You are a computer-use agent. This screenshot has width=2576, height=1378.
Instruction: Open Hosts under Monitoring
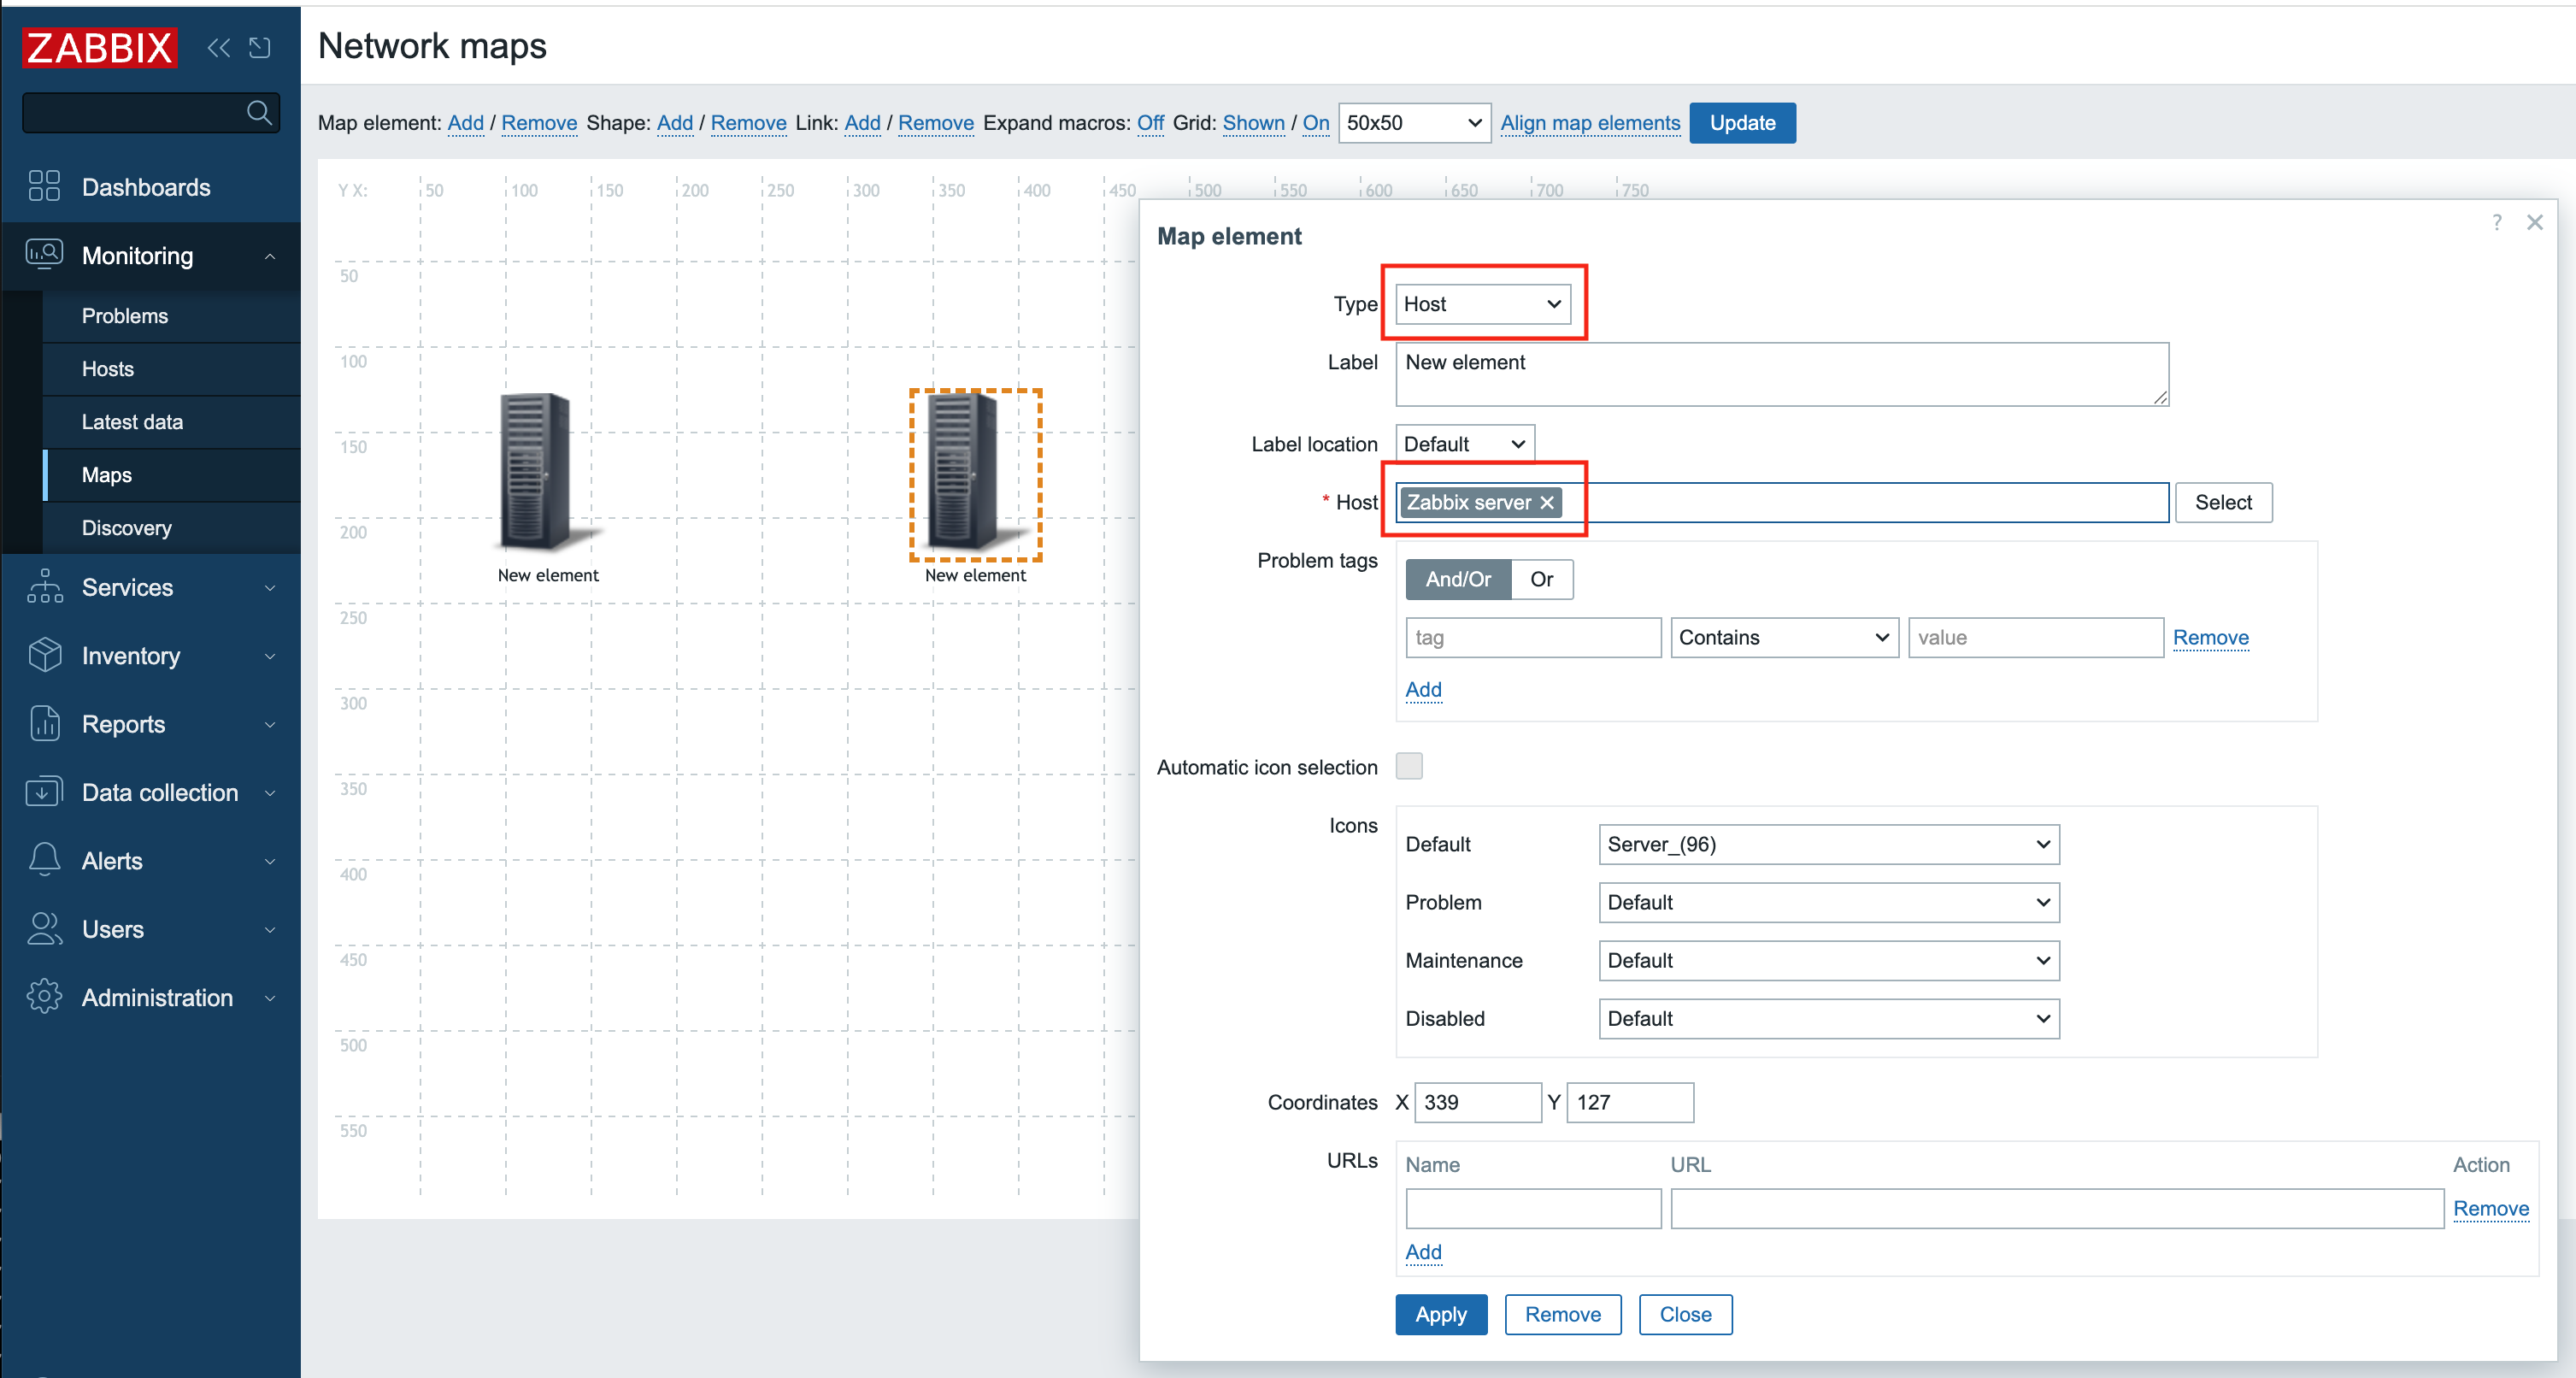coord(108,369)
